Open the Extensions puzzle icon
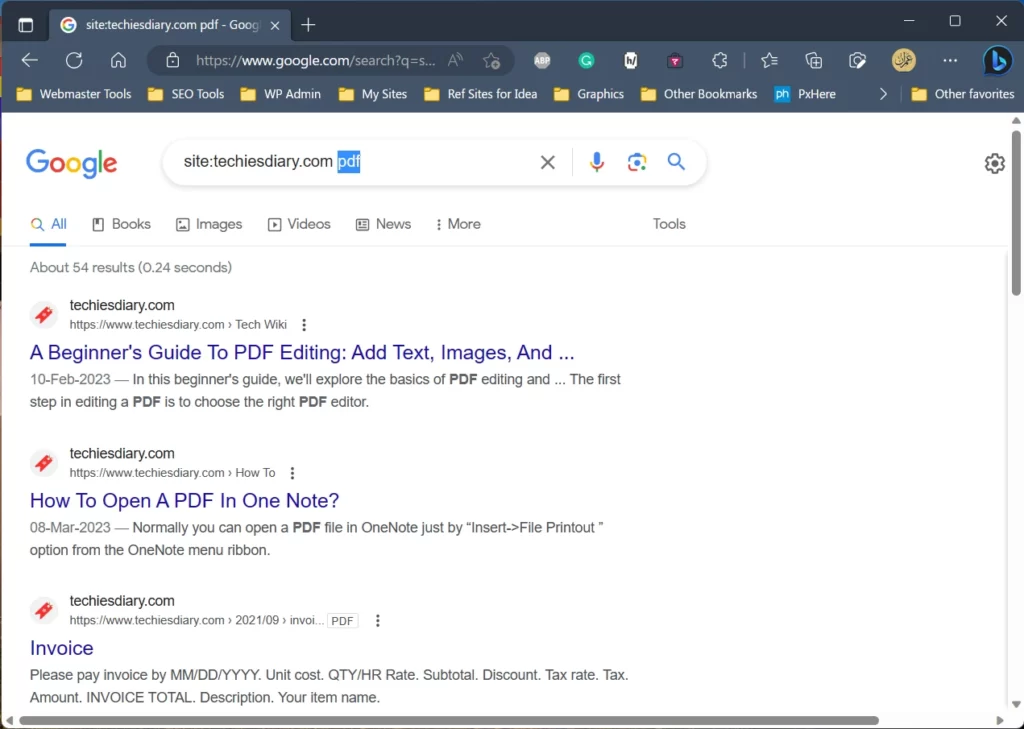Screen dimensions: 1024x729 pos(720,61)
